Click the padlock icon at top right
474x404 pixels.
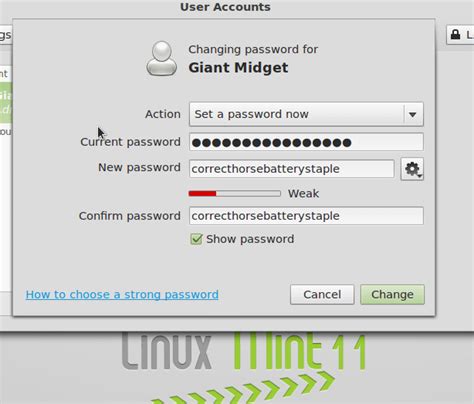tap(455, 34)
